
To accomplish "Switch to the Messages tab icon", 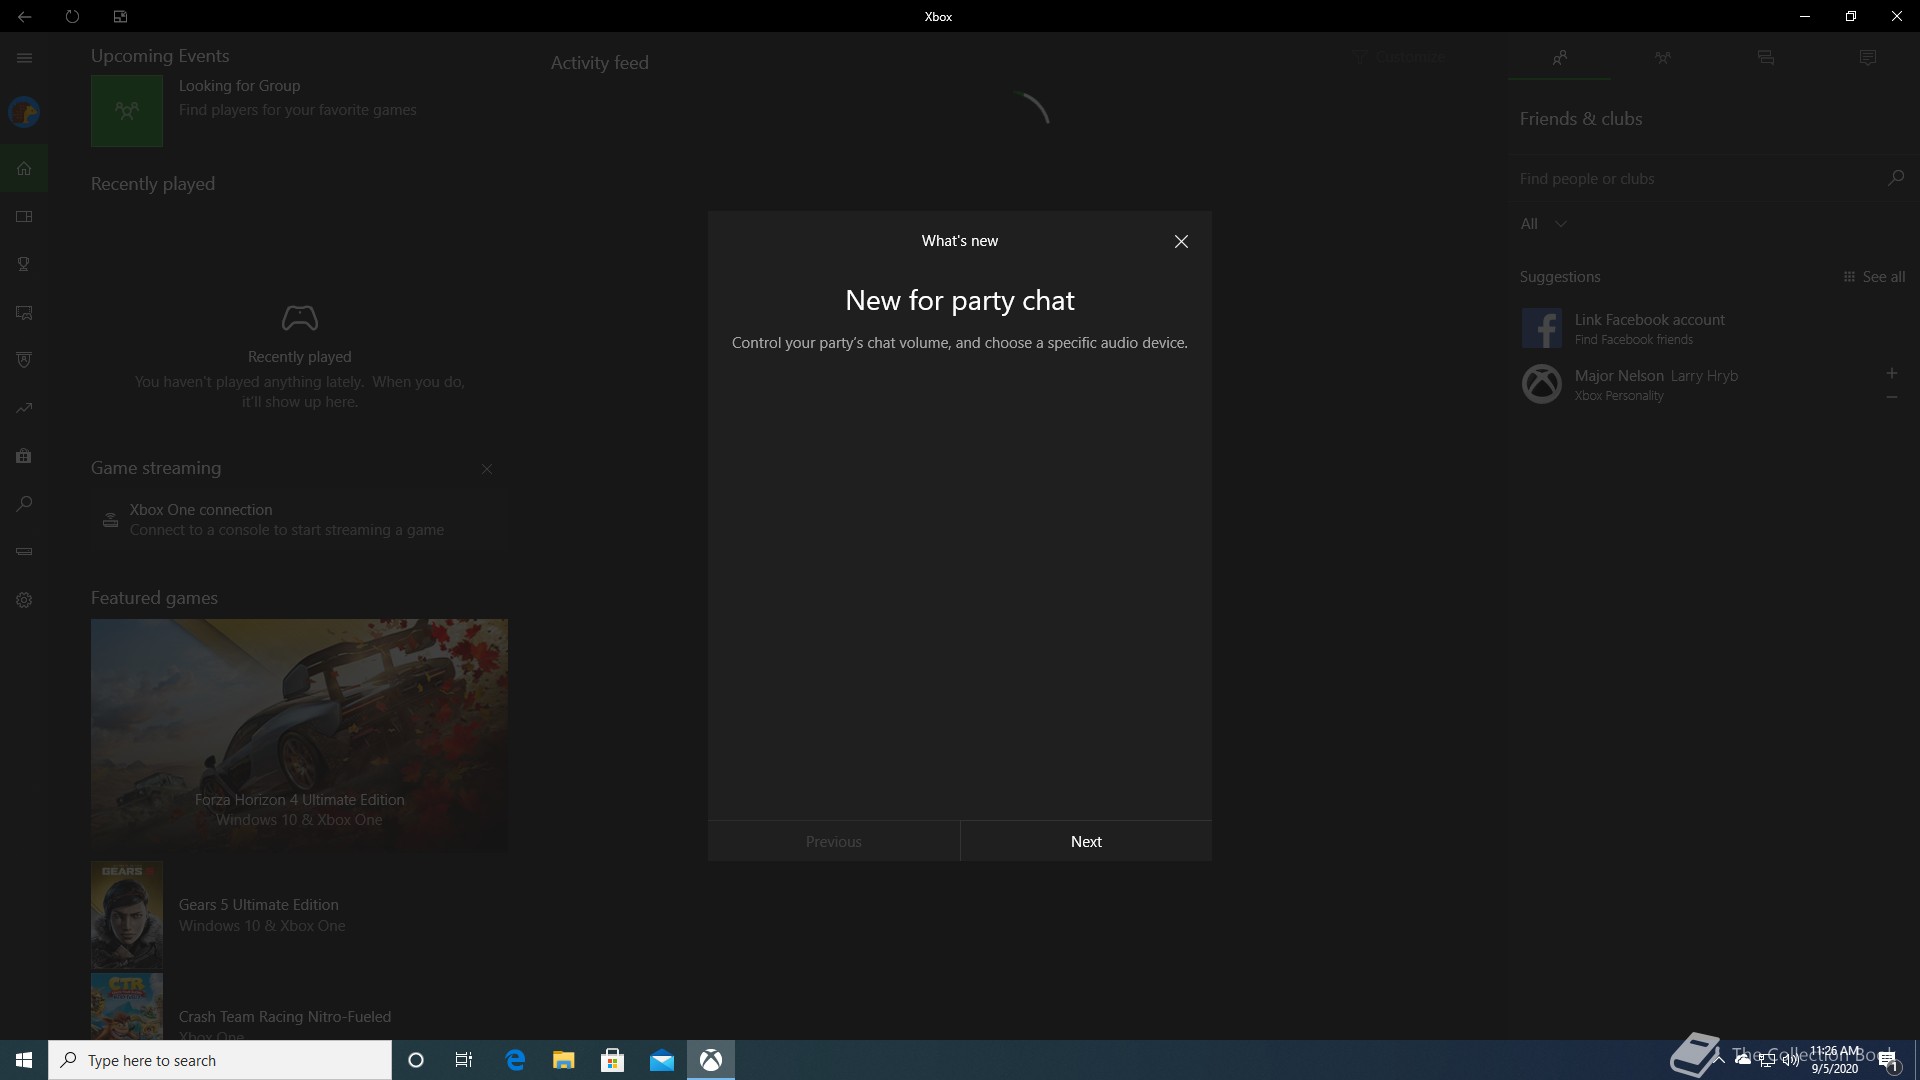I will (1765, 58).
